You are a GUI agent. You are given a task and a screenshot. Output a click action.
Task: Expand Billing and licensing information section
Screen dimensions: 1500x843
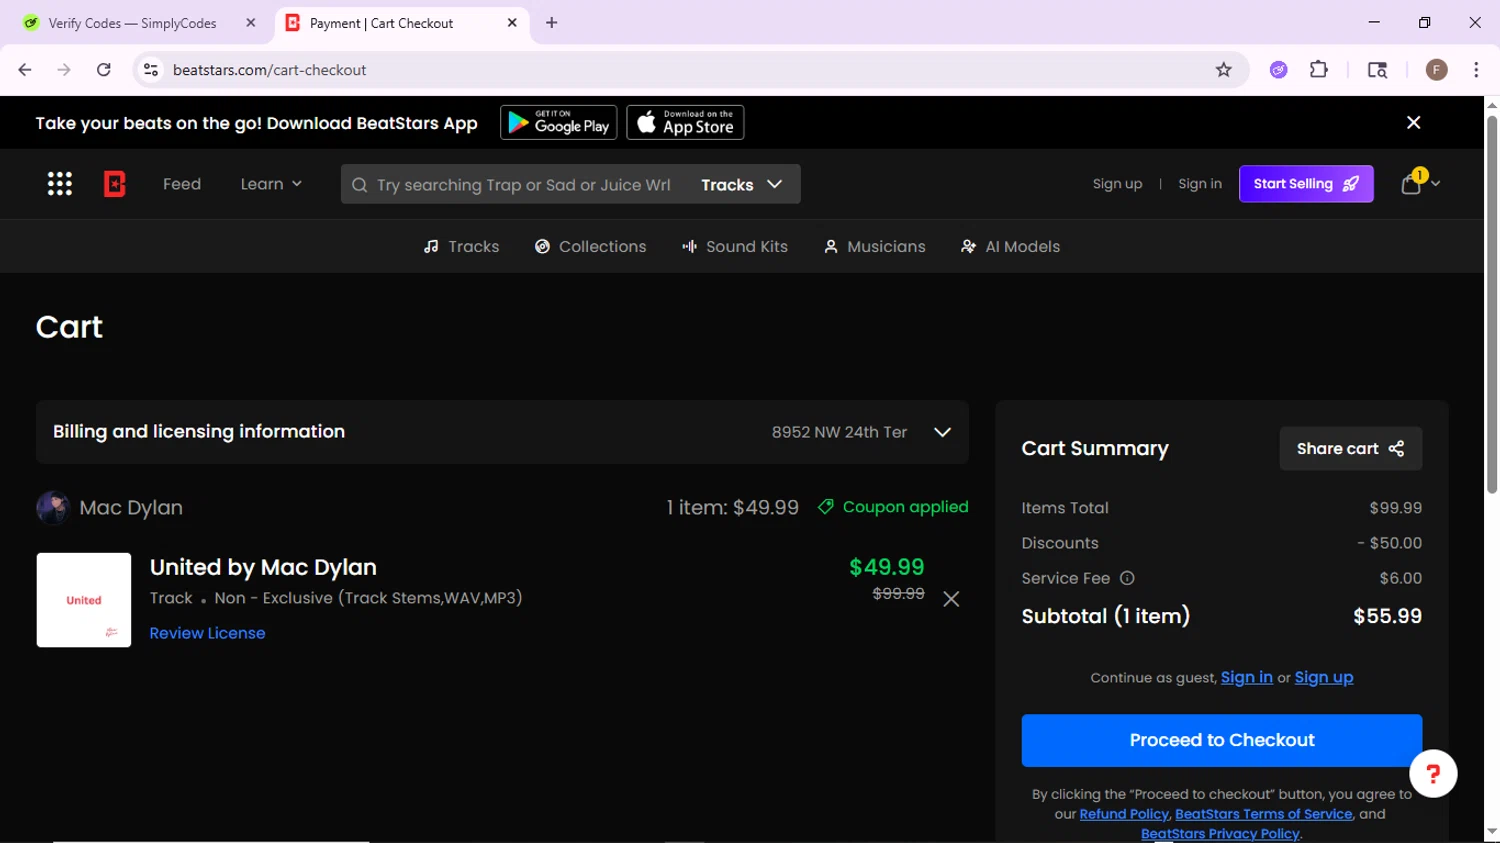tap(502, 432)
